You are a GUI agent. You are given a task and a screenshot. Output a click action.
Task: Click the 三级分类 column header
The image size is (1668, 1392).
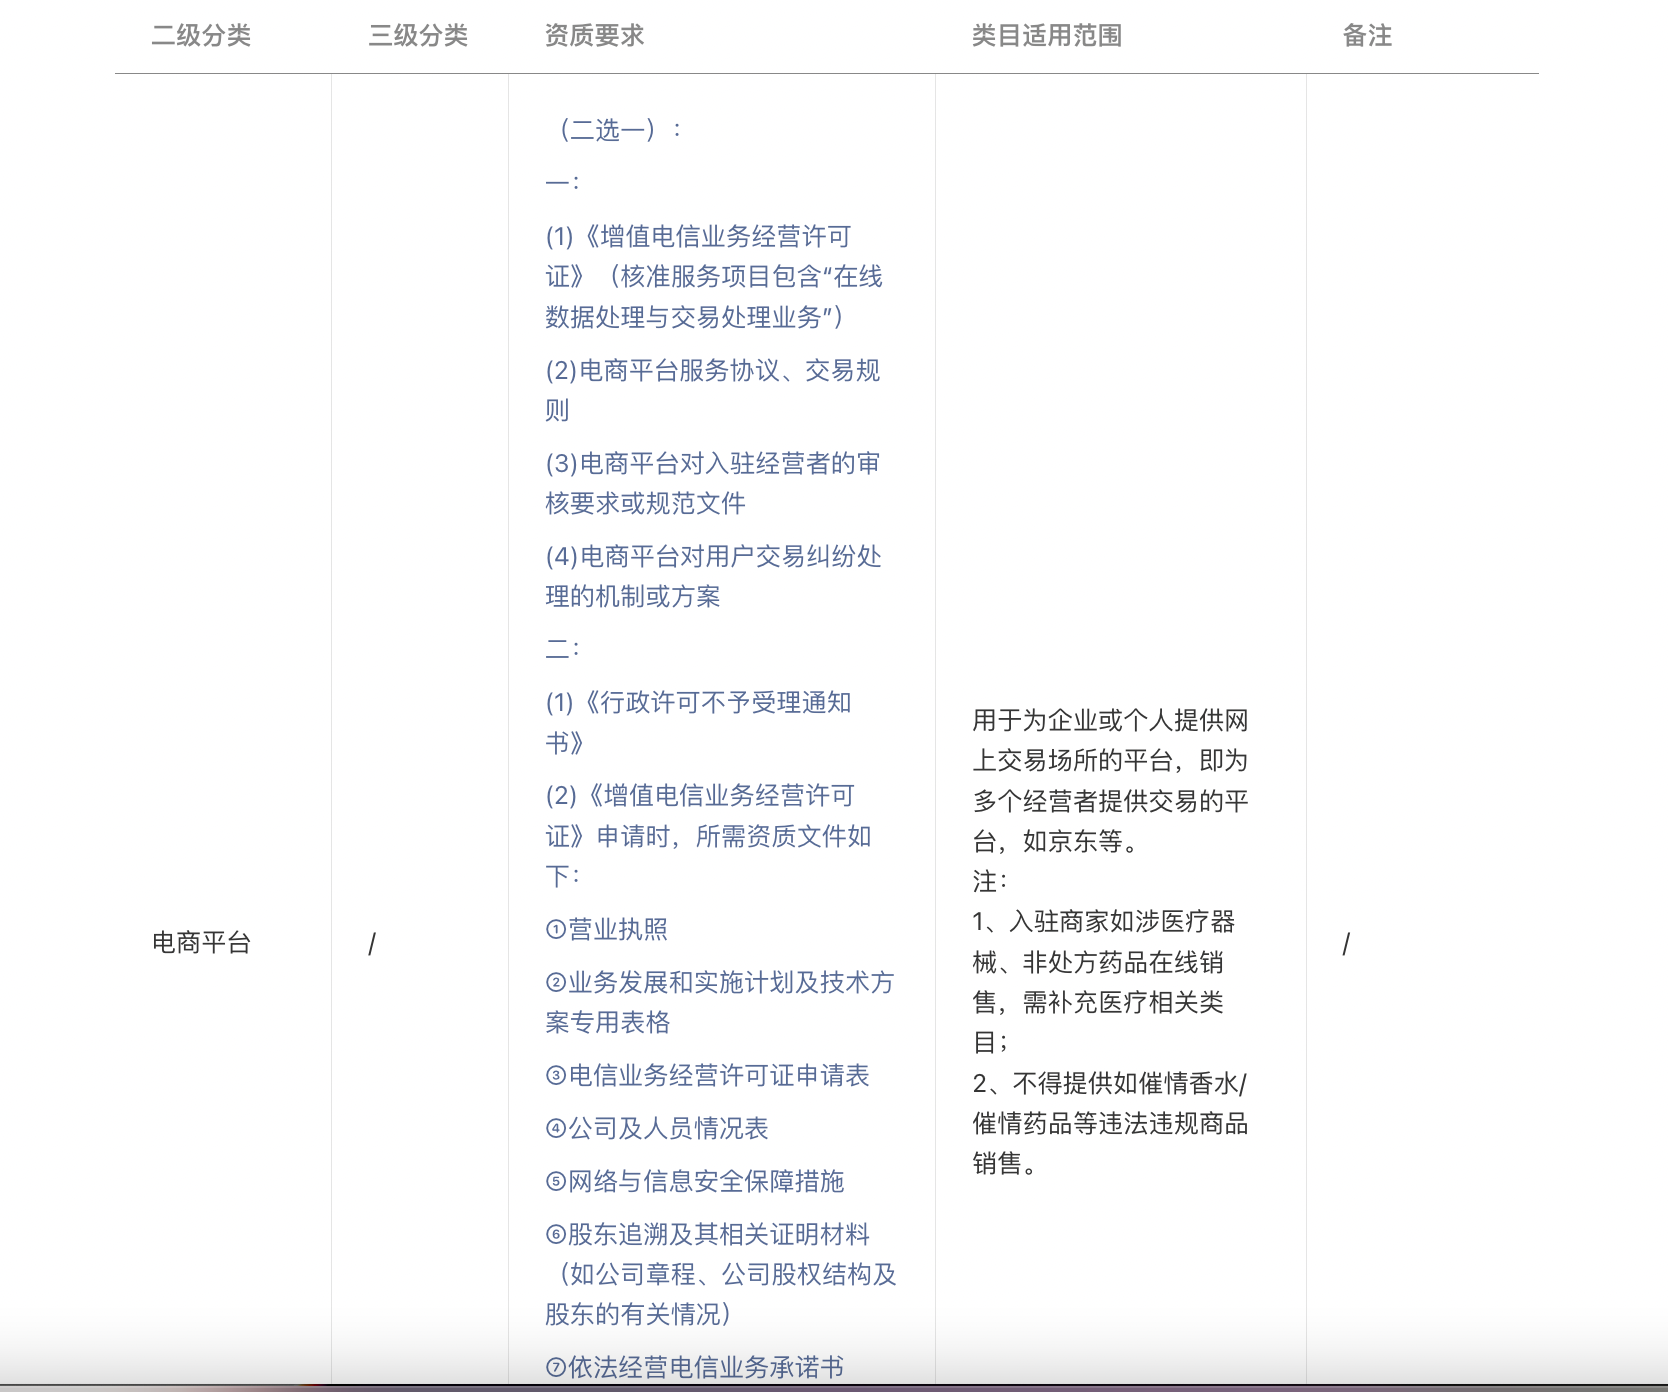point(418,36)
